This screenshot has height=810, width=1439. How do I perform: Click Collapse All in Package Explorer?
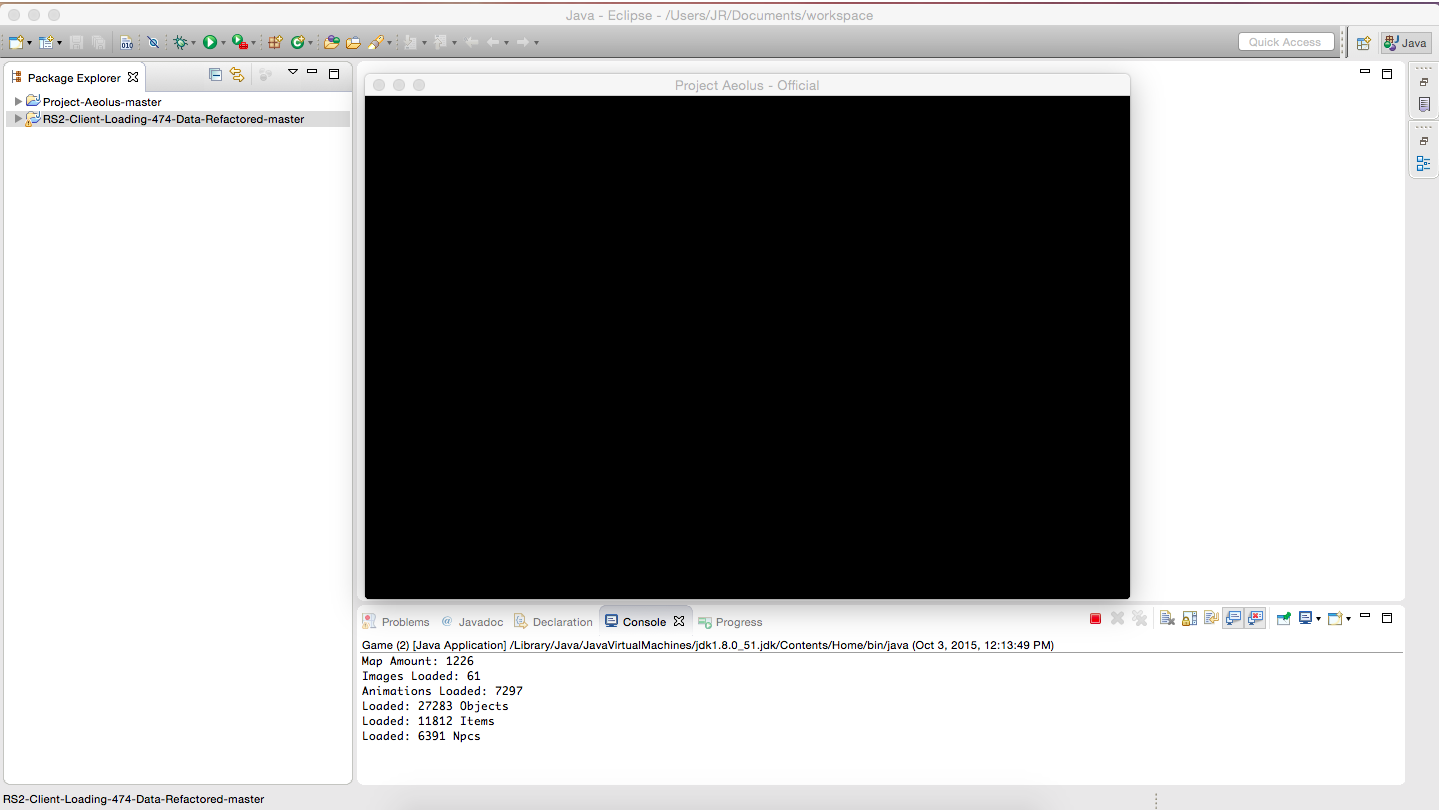215,74
